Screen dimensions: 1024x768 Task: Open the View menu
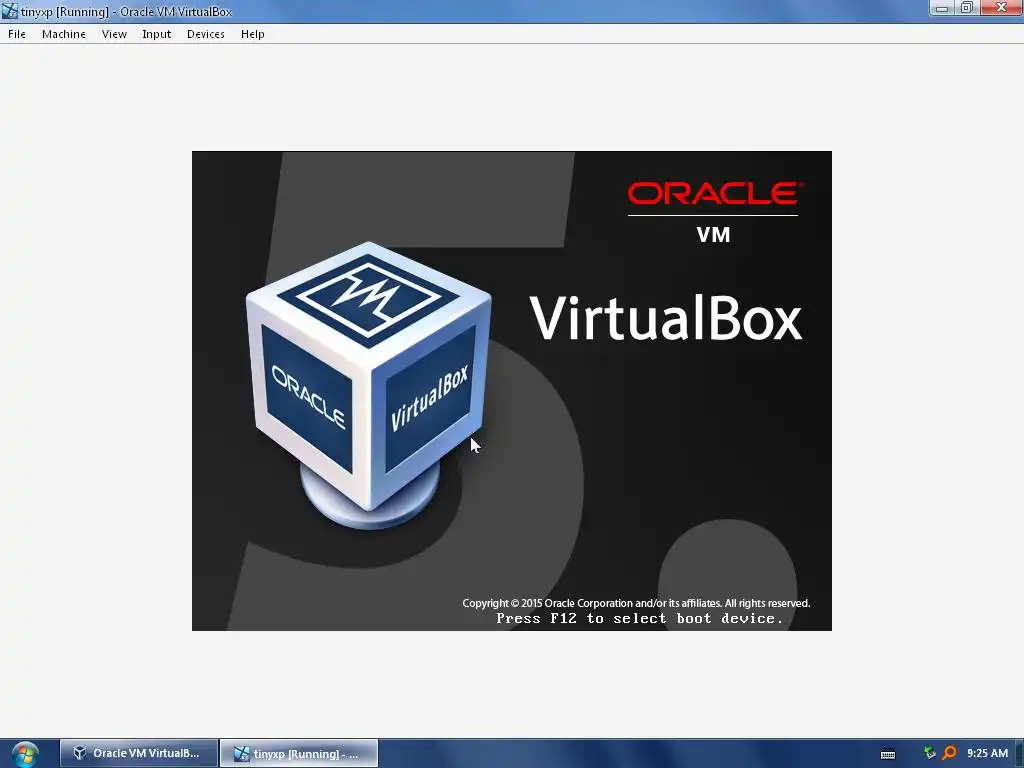(114, 34)
